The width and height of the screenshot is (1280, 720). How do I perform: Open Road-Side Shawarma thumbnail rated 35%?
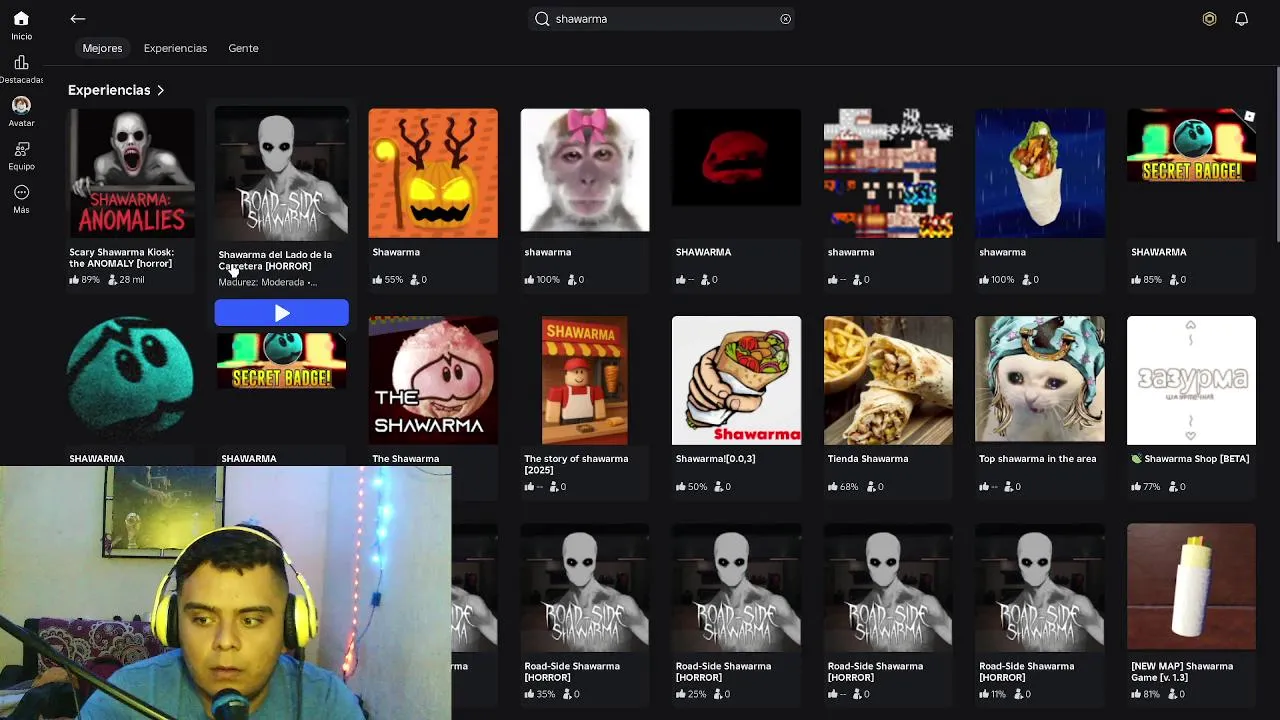585,587
